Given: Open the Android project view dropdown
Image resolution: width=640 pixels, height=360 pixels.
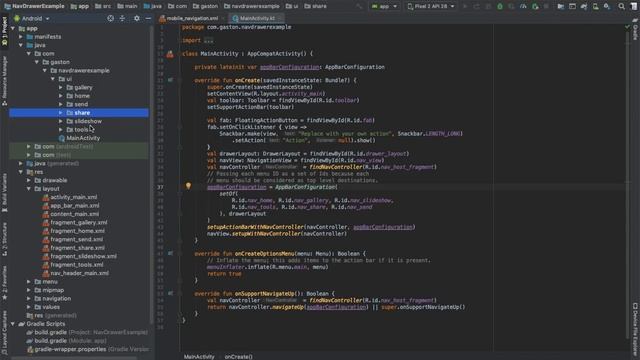Looking at the screenshot, I should [32, 18].
